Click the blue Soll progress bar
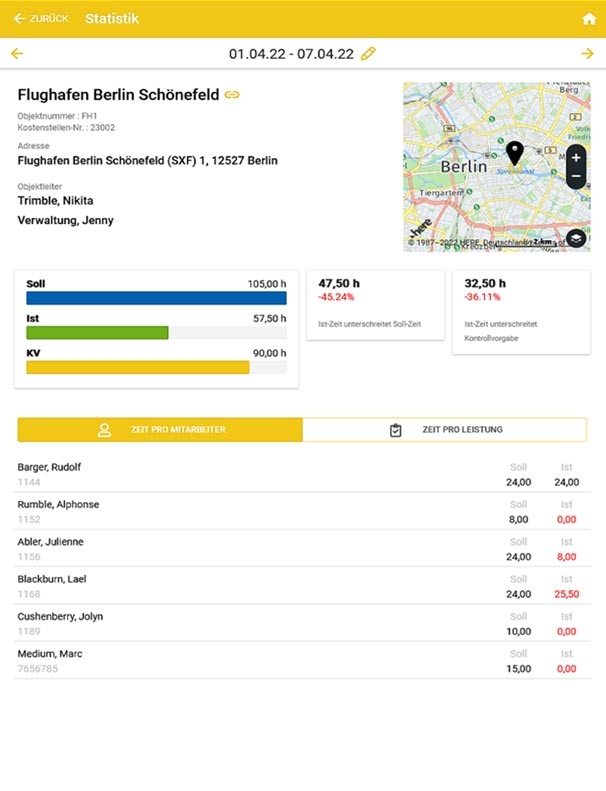 pos(156,298)
